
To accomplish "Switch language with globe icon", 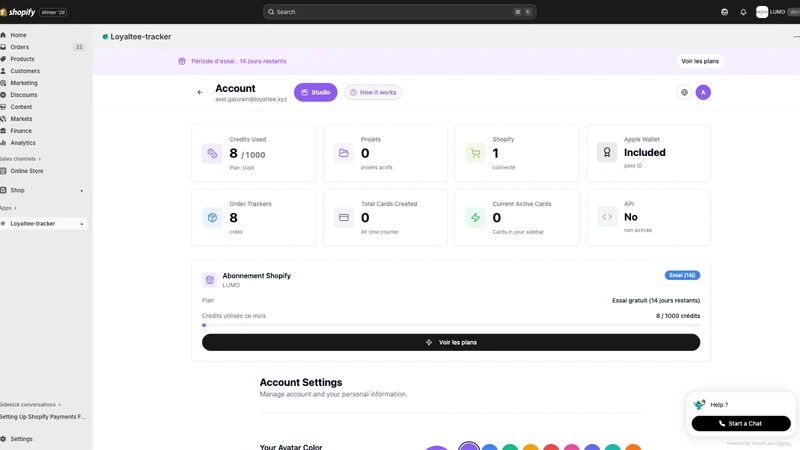I will pos(684,92).
